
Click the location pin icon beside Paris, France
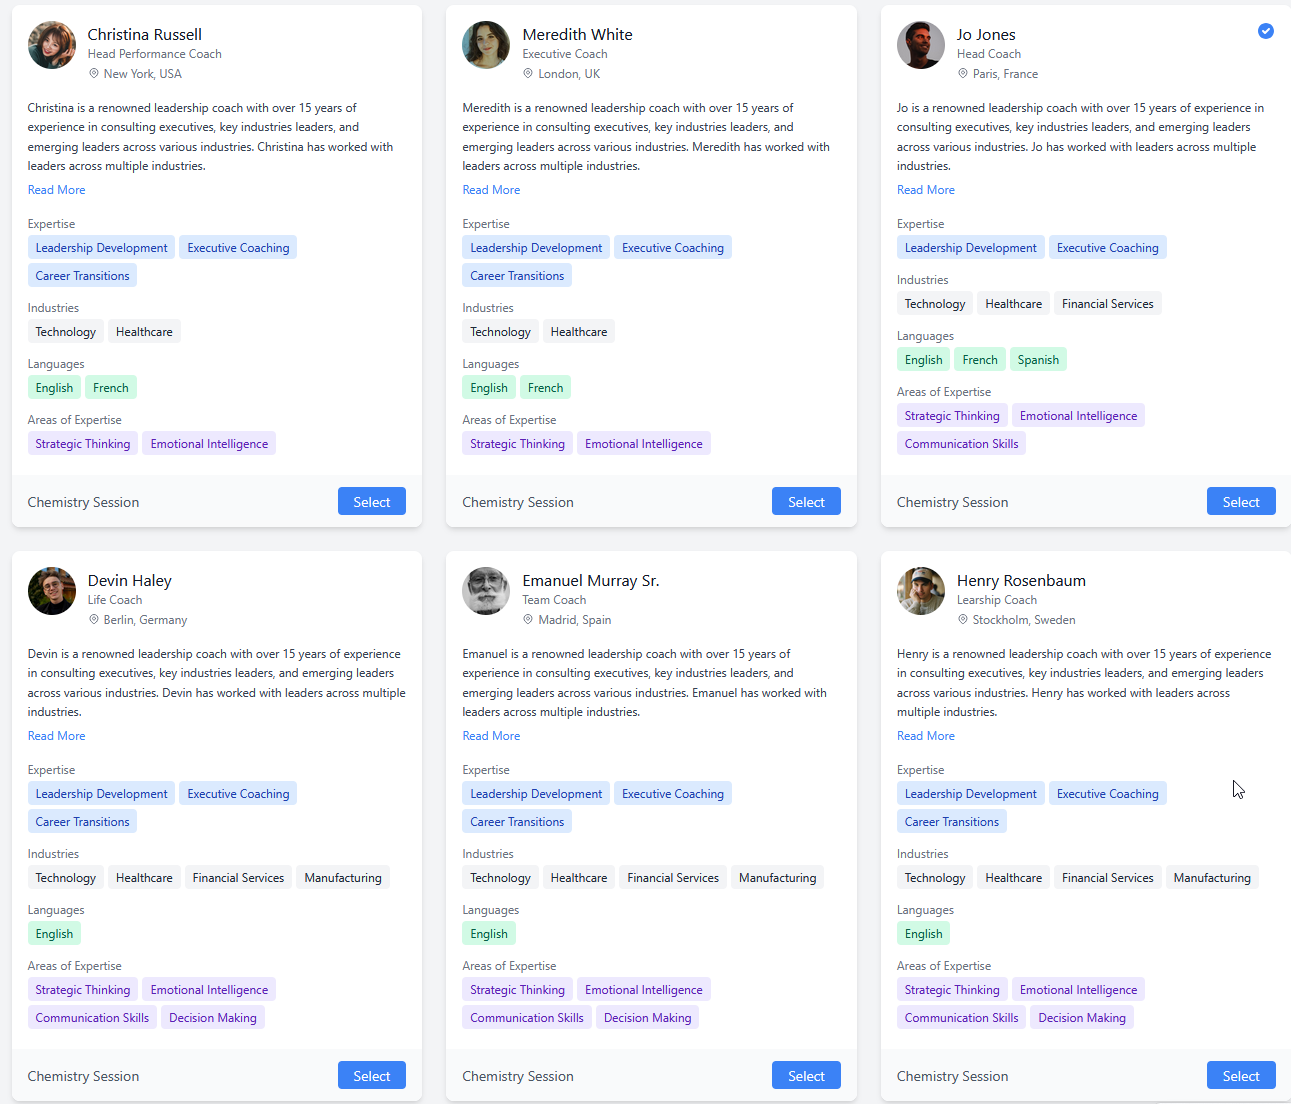click(x=963, y=74)
